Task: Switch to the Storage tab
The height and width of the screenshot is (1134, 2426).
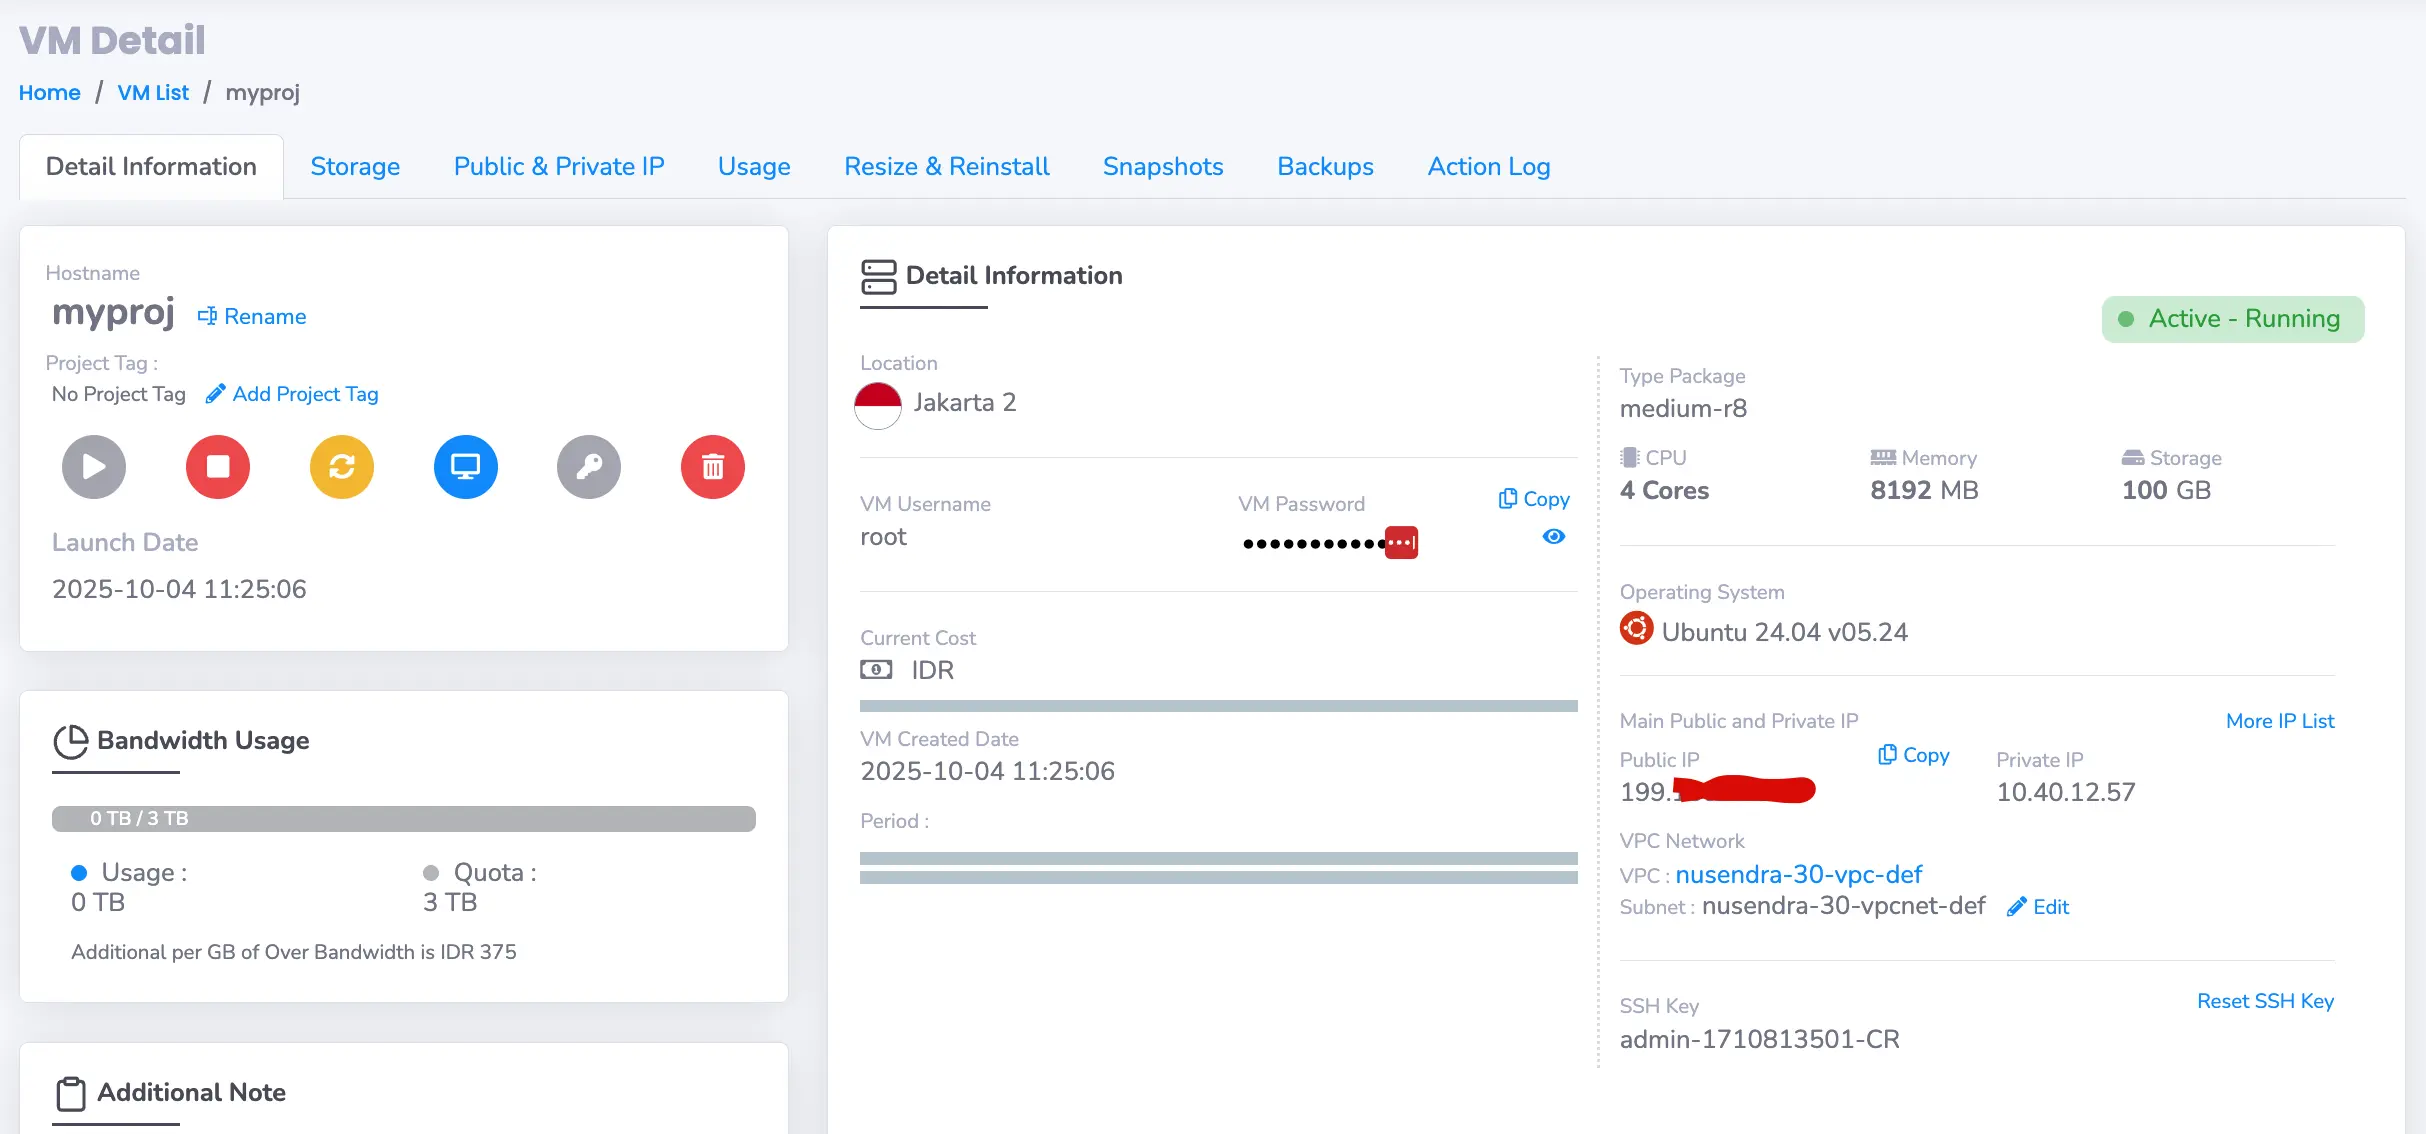Action: 355,167
